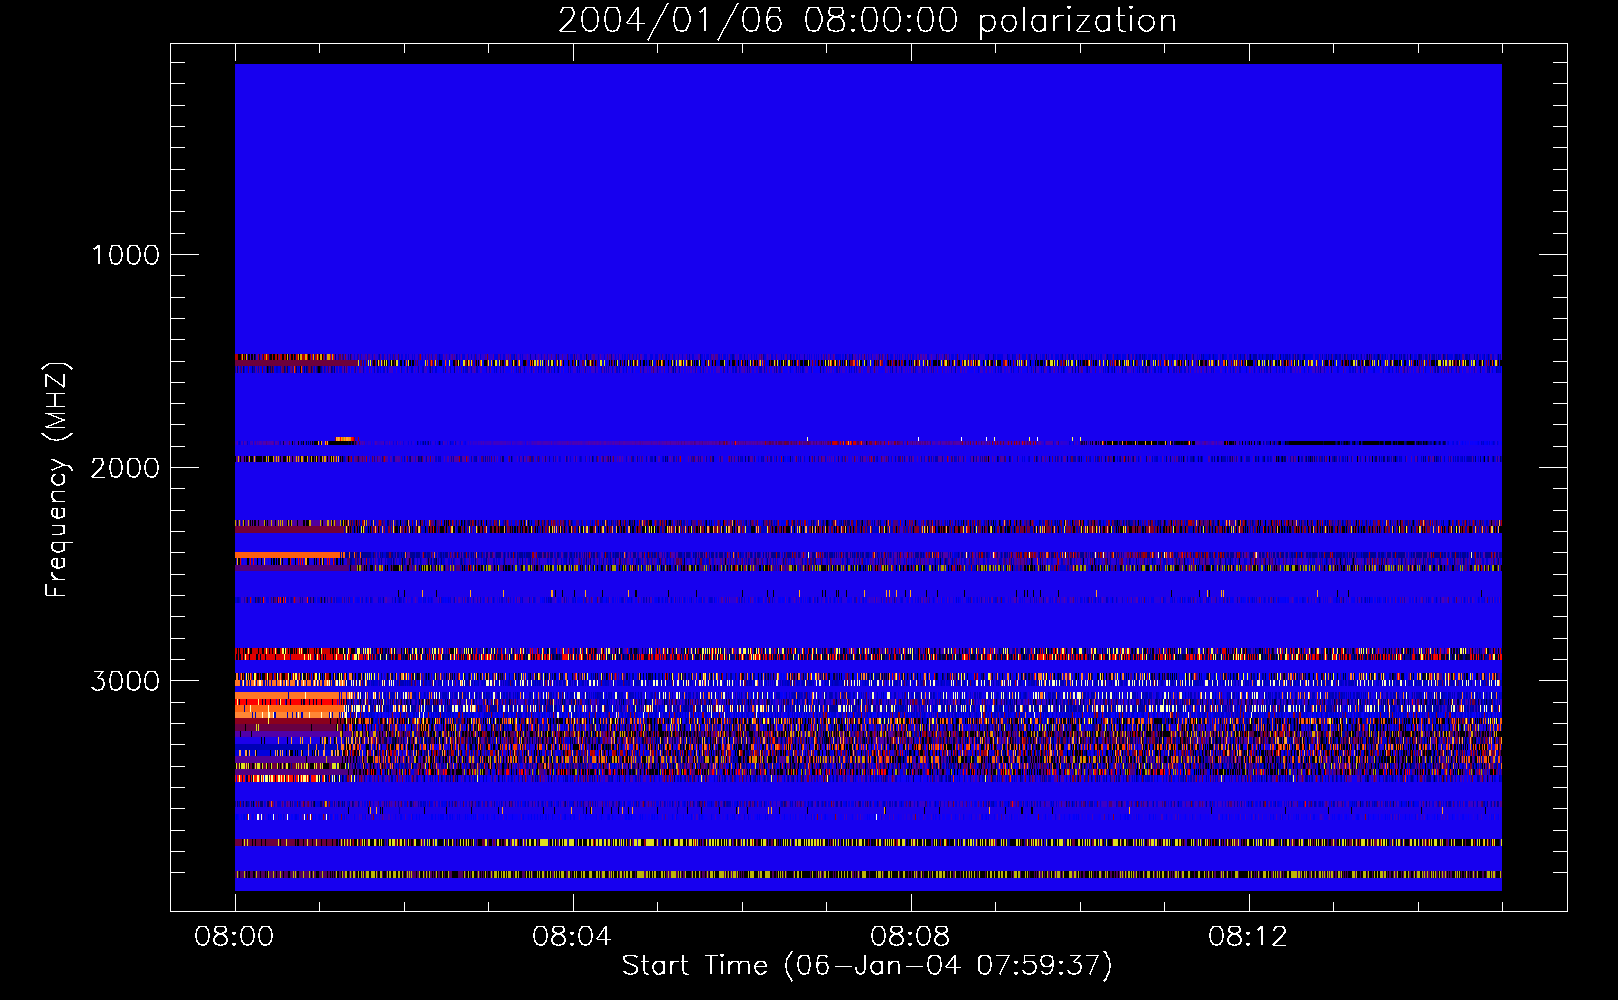
Task: Click the 08:12 time tick label
Action: [1248, 937]
